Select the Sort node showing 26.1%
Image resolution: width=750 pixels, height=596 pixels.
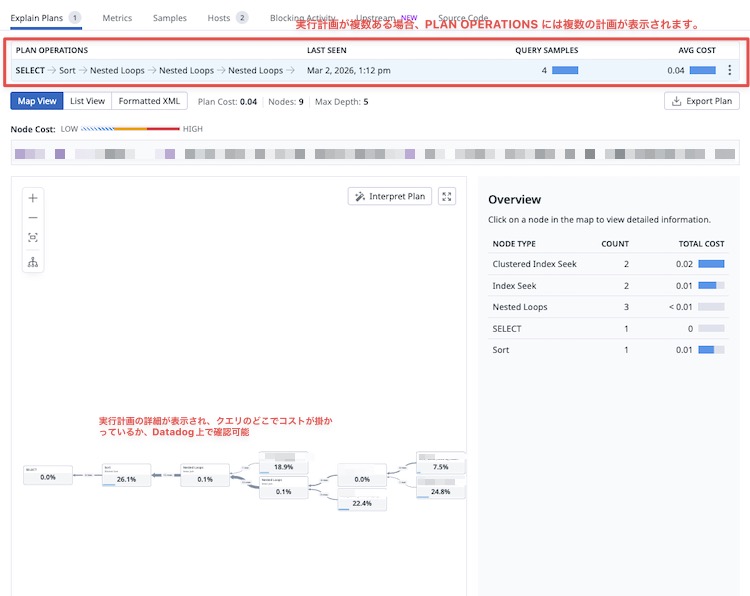126,475
